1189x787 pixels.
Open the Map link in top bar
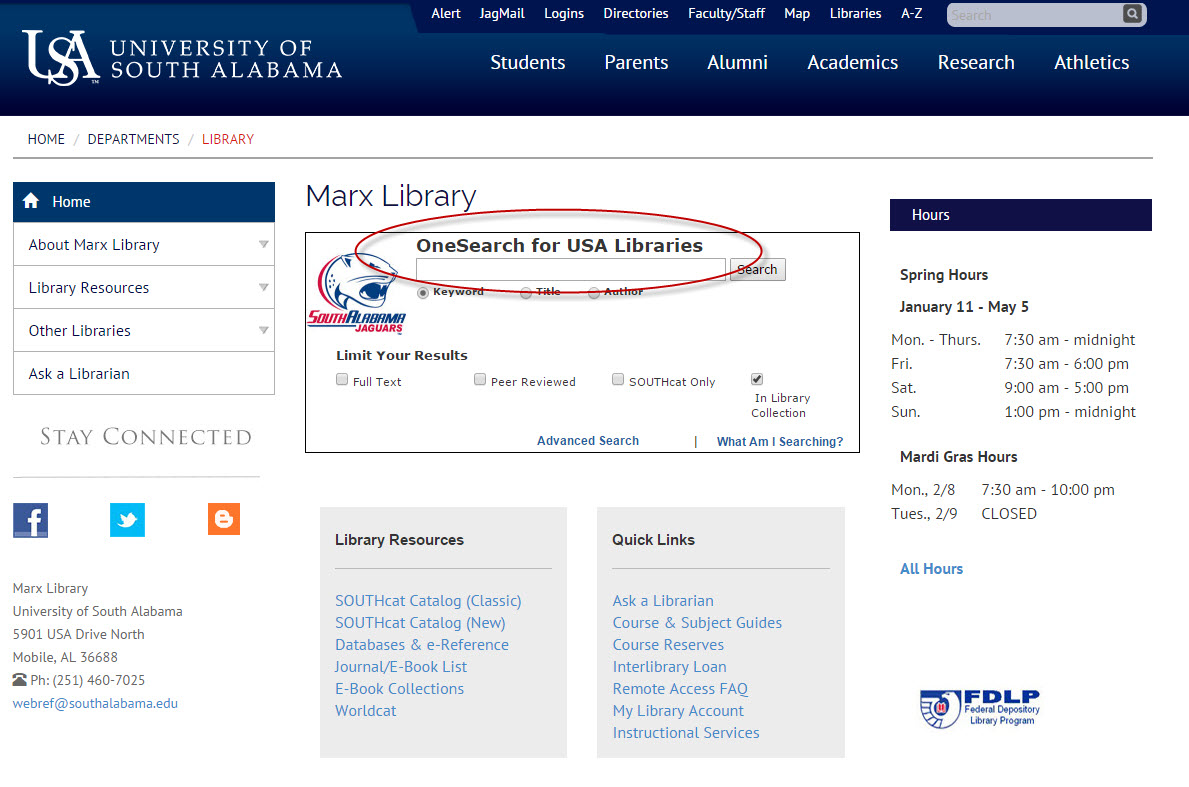[797, 14]
